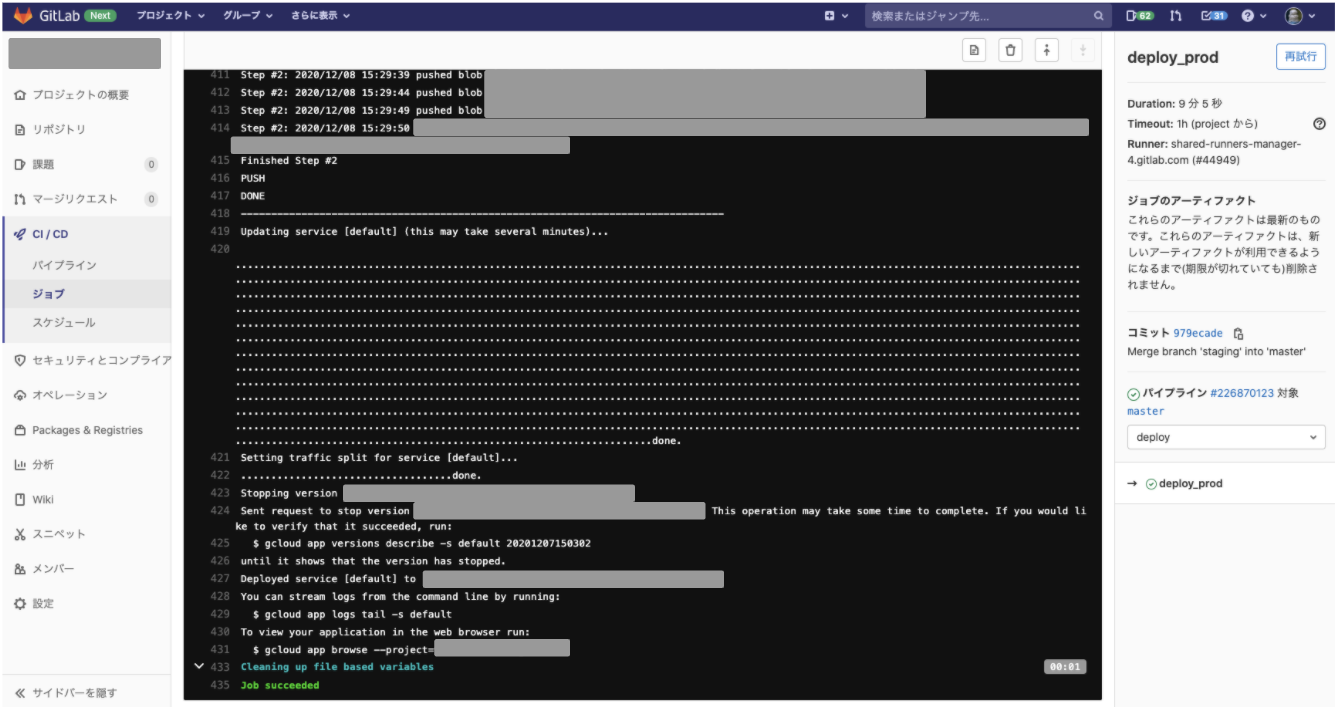Image resolution: width=1339 pixels, height=707 pixels.
Task: Open commit link 979ecade
Action: coord(1198,333)
